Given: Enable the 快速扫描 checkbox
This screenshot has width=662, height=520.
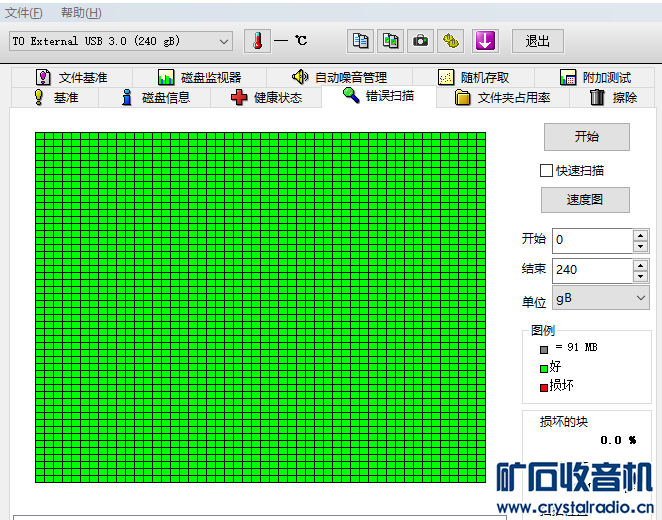Looking at the screenshot, I should tap(546, 171).
